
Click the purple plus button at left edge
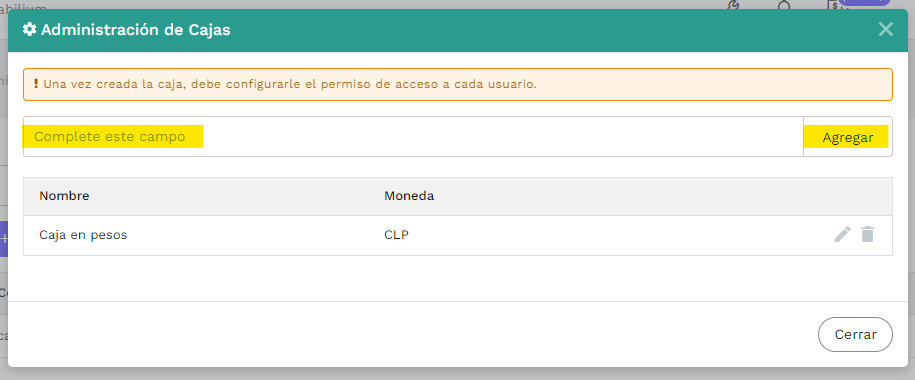coord(4,239)
